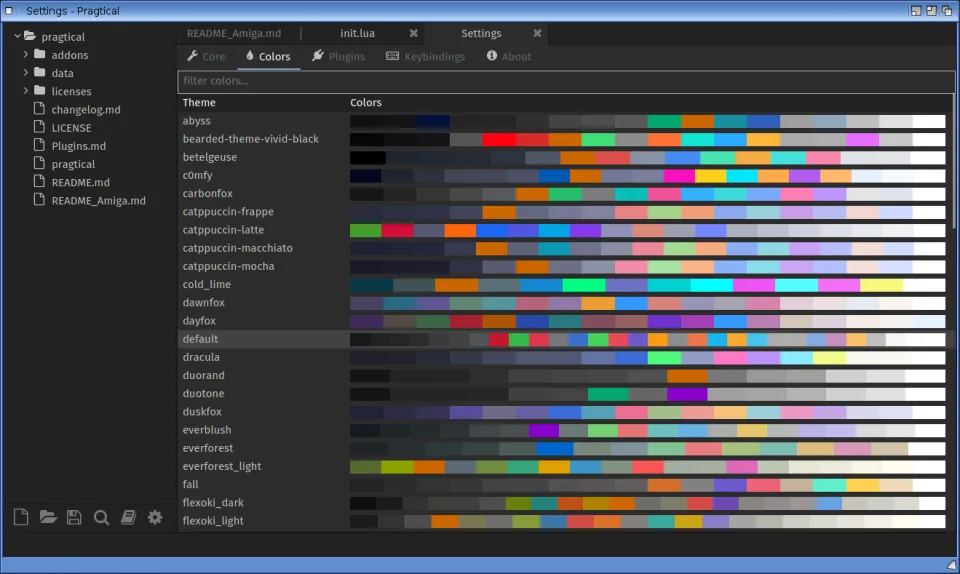Click the book icon in bottom toolbar
Image resolution: width=960 pixels, height=574 pixels.
(x=128, y=517)
